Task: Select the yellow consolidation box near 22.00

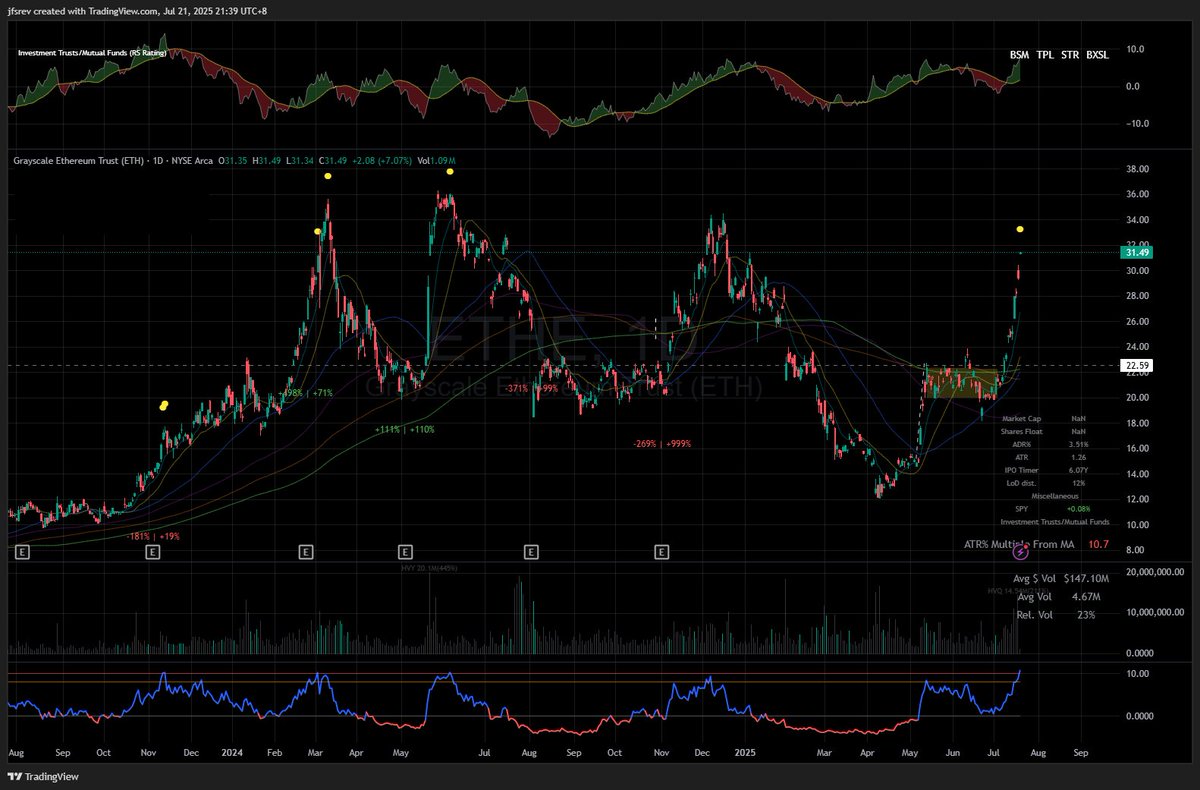Action: [962, 383]
